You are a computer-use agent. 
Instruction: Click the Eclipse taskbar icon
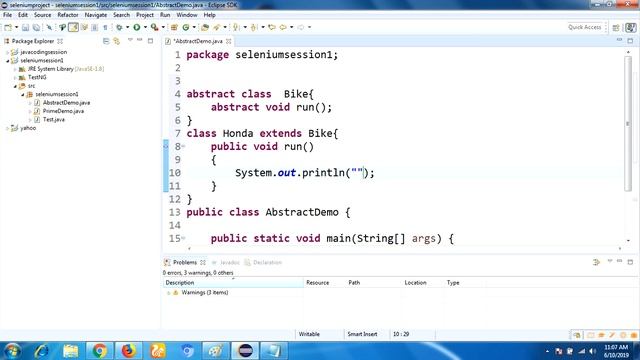pyautogui.click(x=245, y=351)
